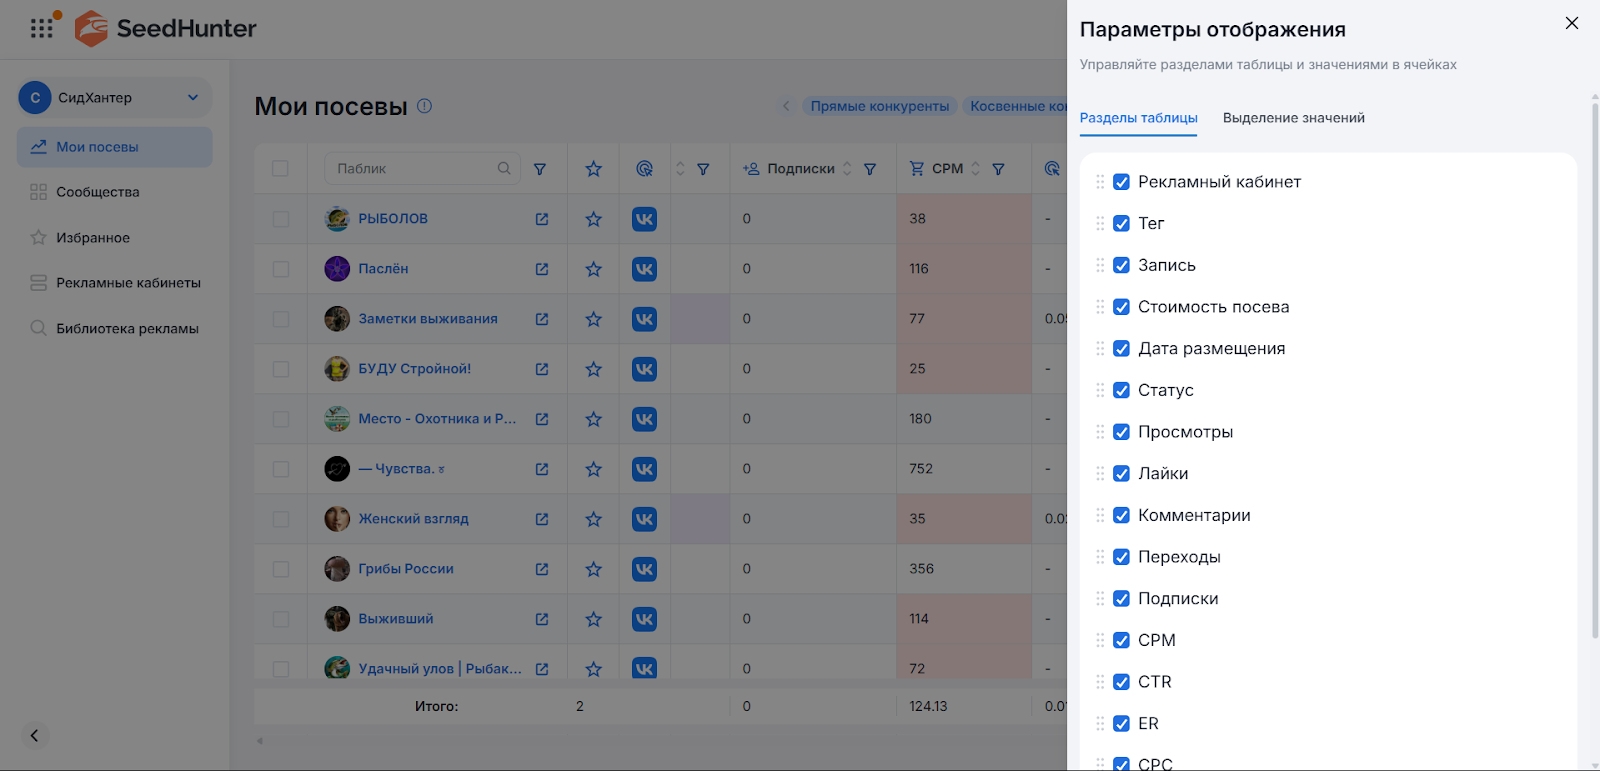Select the Прямые конкуренты tag
The width and height of the screenshot is (1600, 771).
(879, 106)
